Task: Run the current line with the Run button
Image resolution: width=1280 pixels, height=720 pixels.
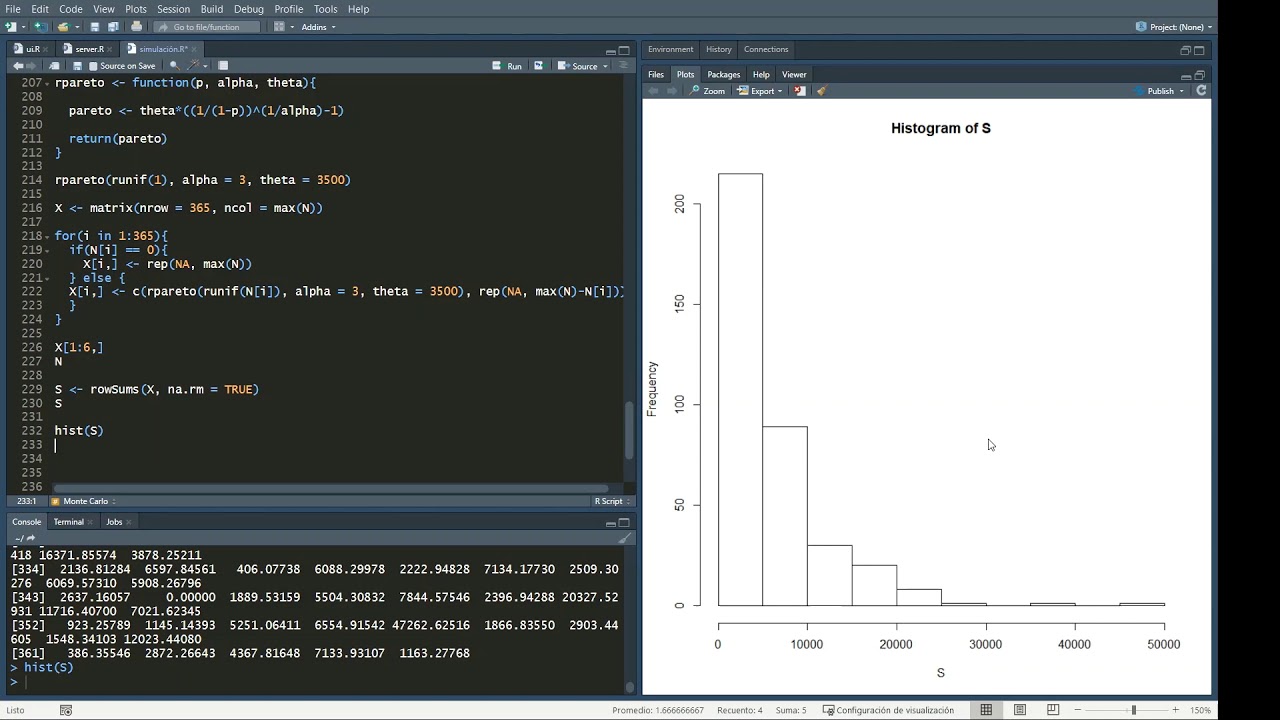Action: (x=507, y=66)
